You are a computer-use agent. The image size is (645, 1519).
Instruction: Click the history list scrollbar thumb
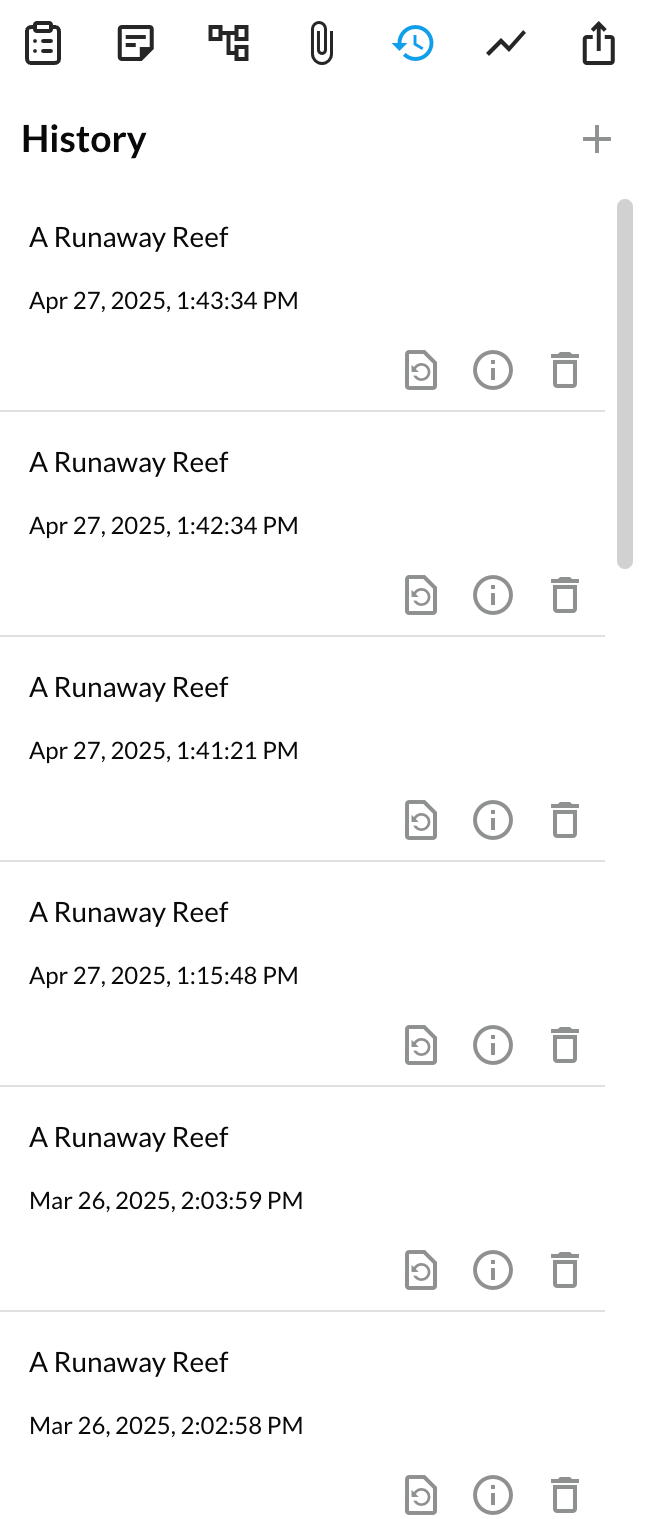tap(625, 384)
